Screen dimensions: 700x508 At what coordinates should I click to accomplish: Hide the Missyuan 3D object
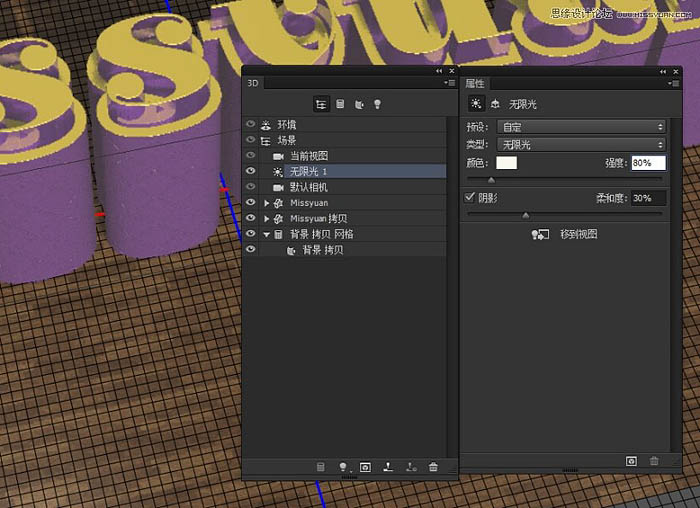[x=250, y=202]
